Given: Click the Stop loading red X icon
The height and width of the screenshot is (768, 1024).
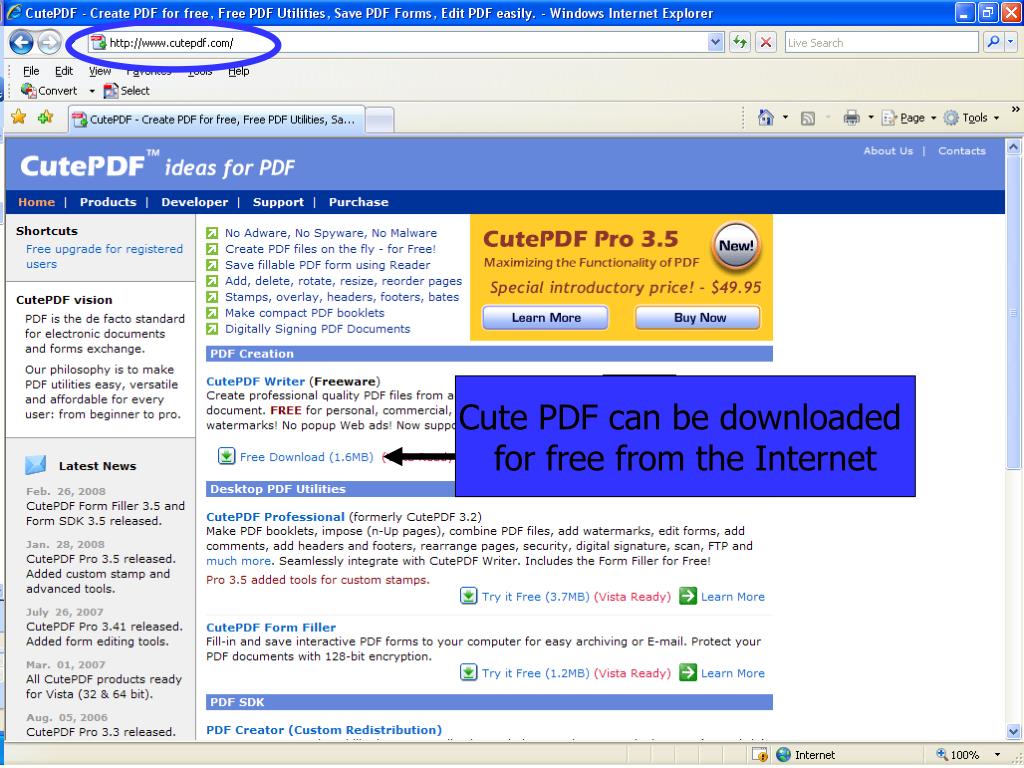Looking at the screenshot, I should point(766,42).
